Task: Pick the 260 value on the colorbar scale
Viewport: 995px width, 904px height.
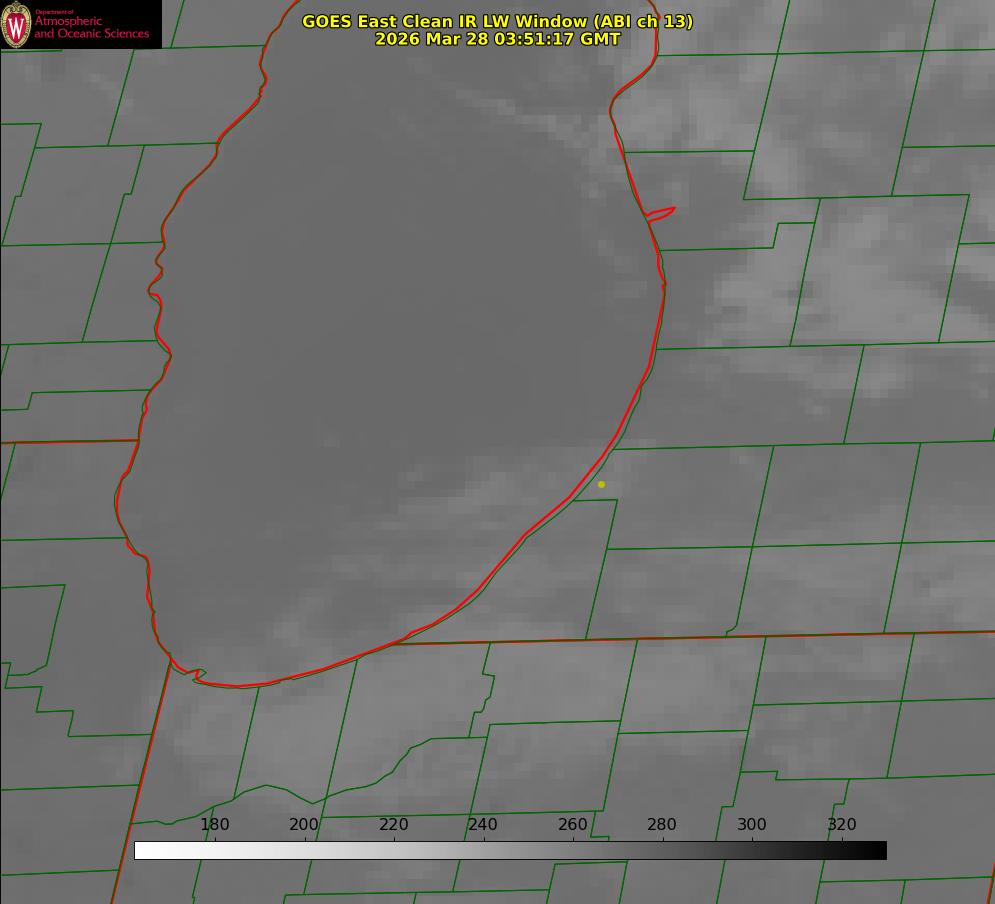Action: click(x=573, y=825)
